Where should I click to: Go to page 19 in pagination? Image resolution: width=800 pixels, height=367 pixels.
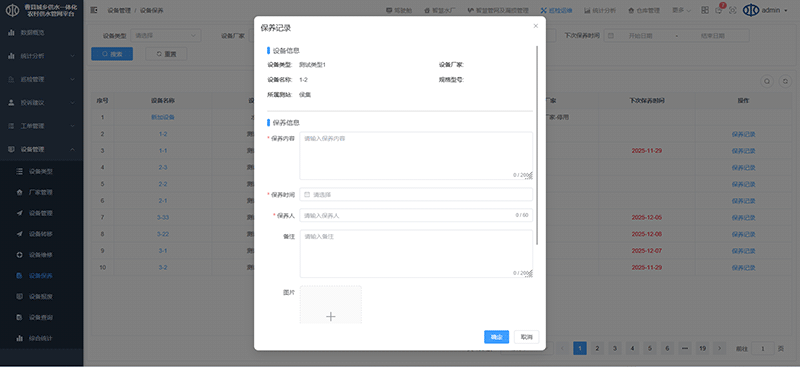click(703, 349)
